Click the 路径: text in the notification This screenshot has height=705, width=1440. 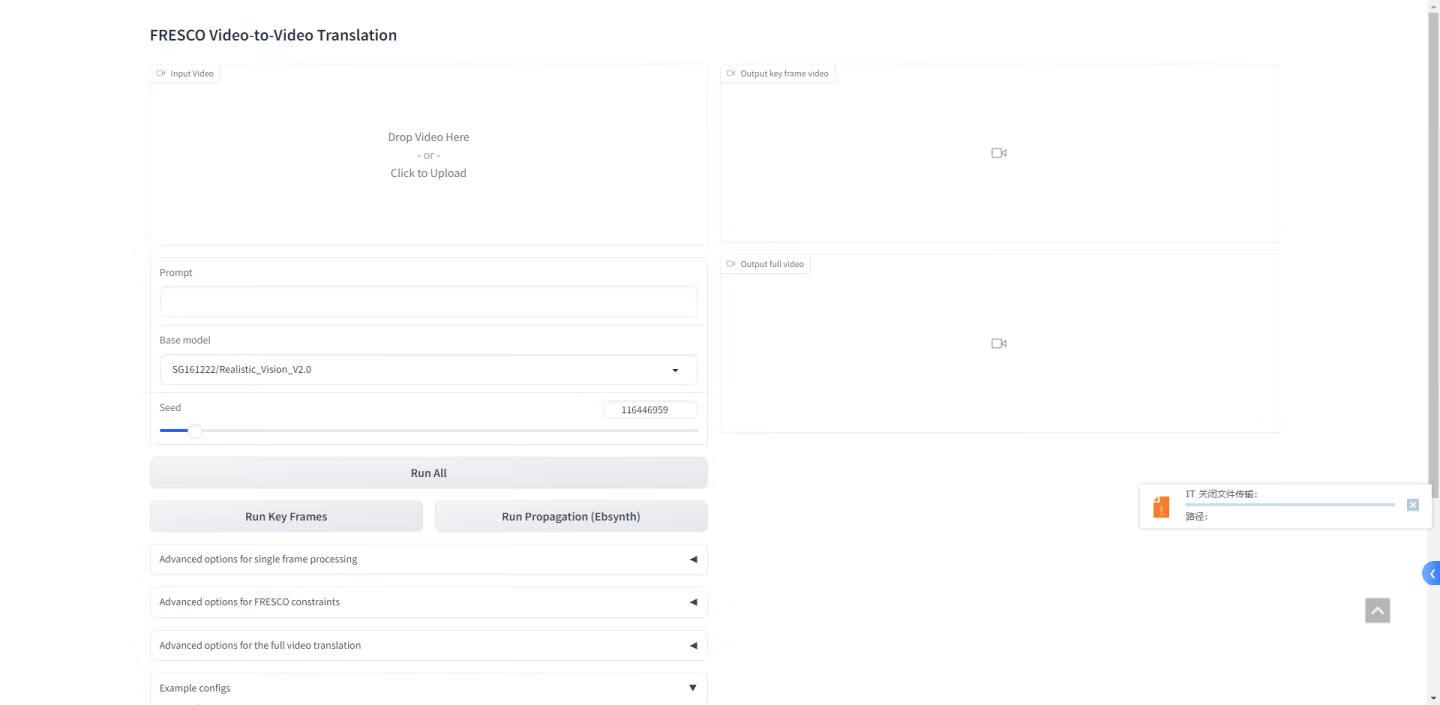pos(1197,517)
